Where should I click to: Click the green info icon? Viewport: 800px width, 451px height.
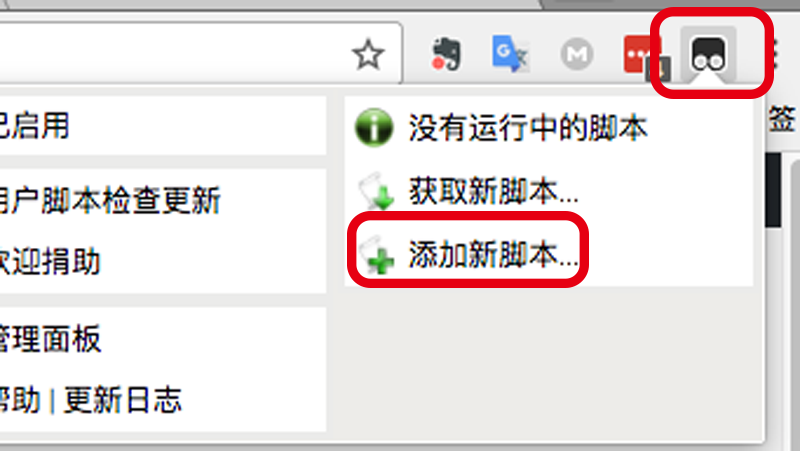(374, 127)
